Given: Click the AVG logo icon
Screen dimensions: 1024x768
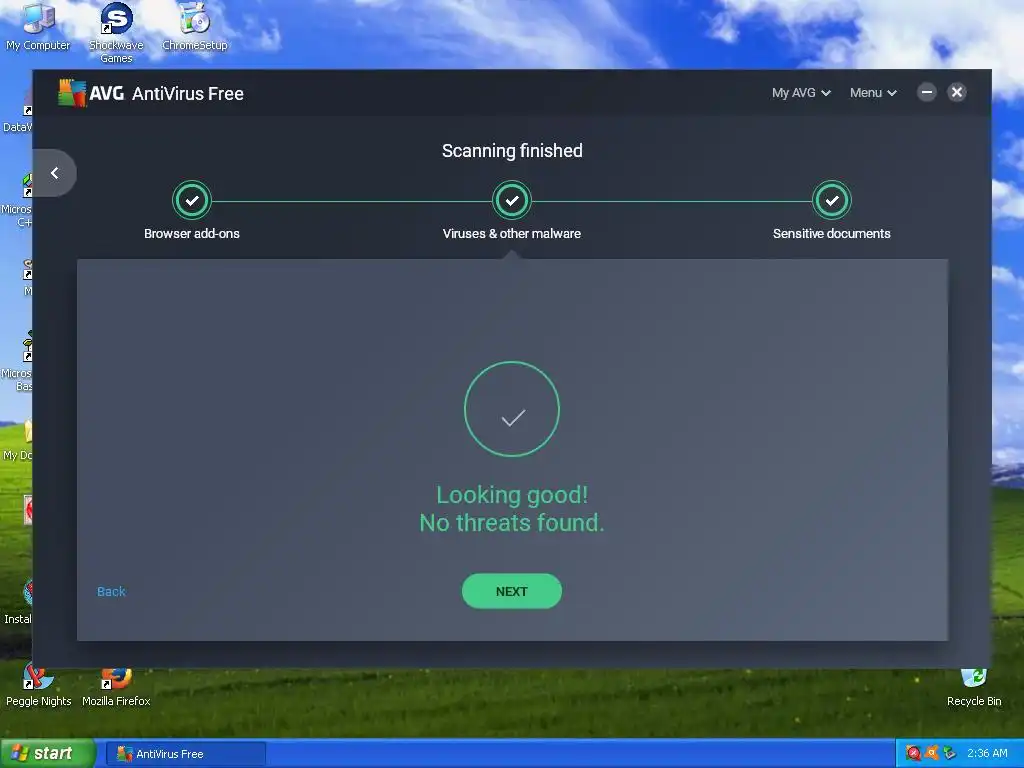Looking at the screenshot, I should tap(72, 93).
